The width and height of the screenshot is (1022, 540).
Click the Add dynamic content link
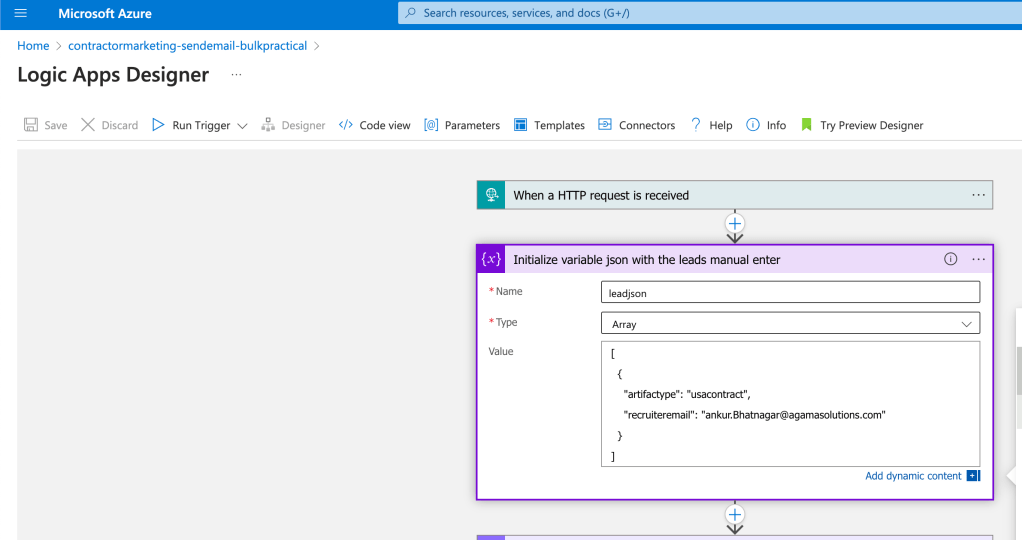click(x=912, y=476)
